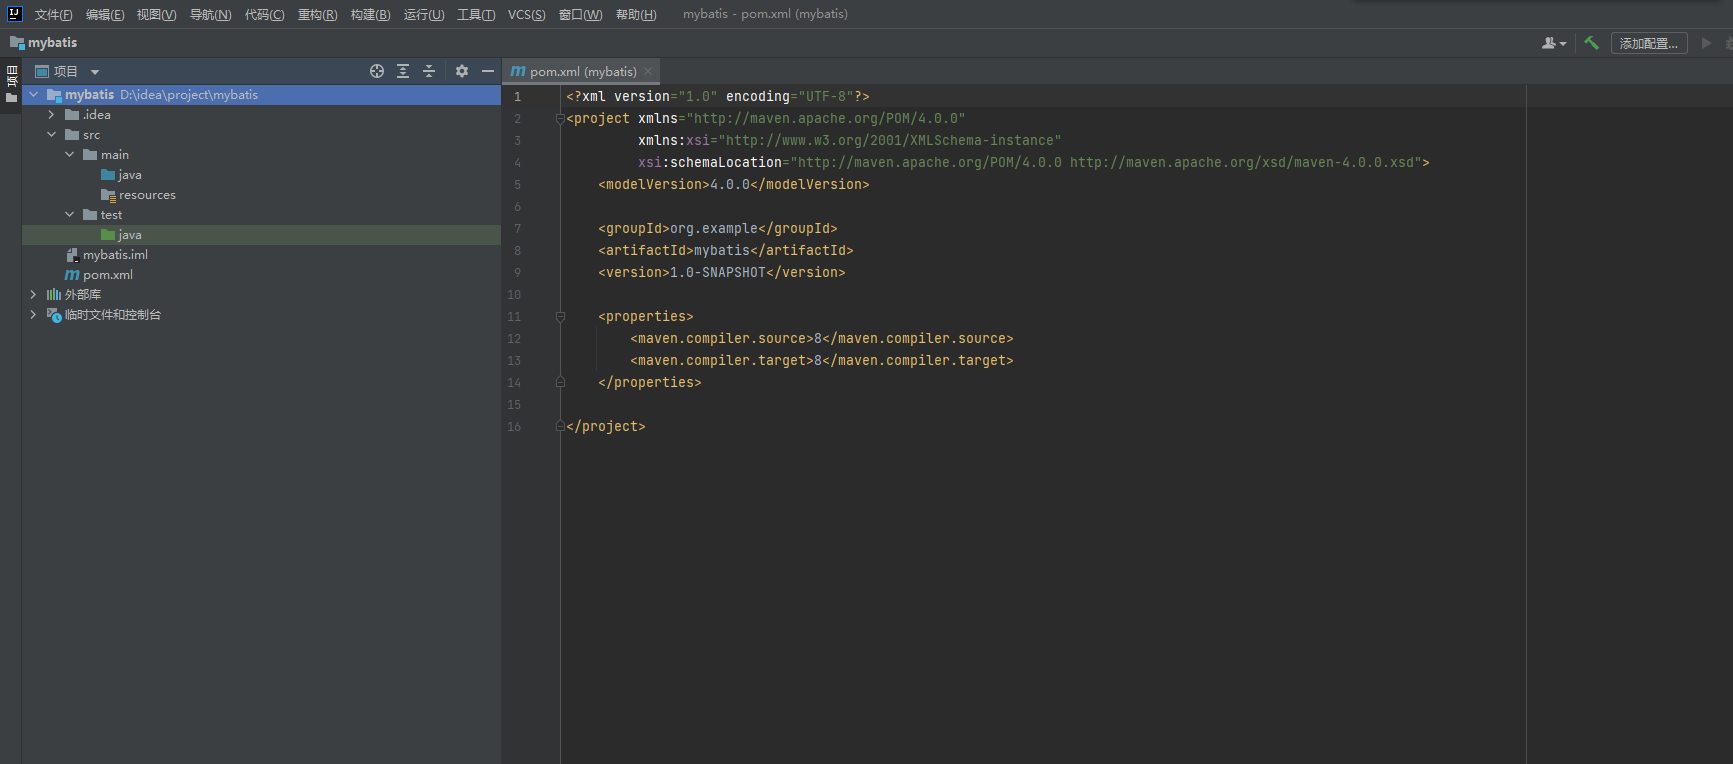The width and height of the screenshot is (1733, 764).
Task: Click xsi:schemaLocation attribute text
Action: tap(710, 162)
